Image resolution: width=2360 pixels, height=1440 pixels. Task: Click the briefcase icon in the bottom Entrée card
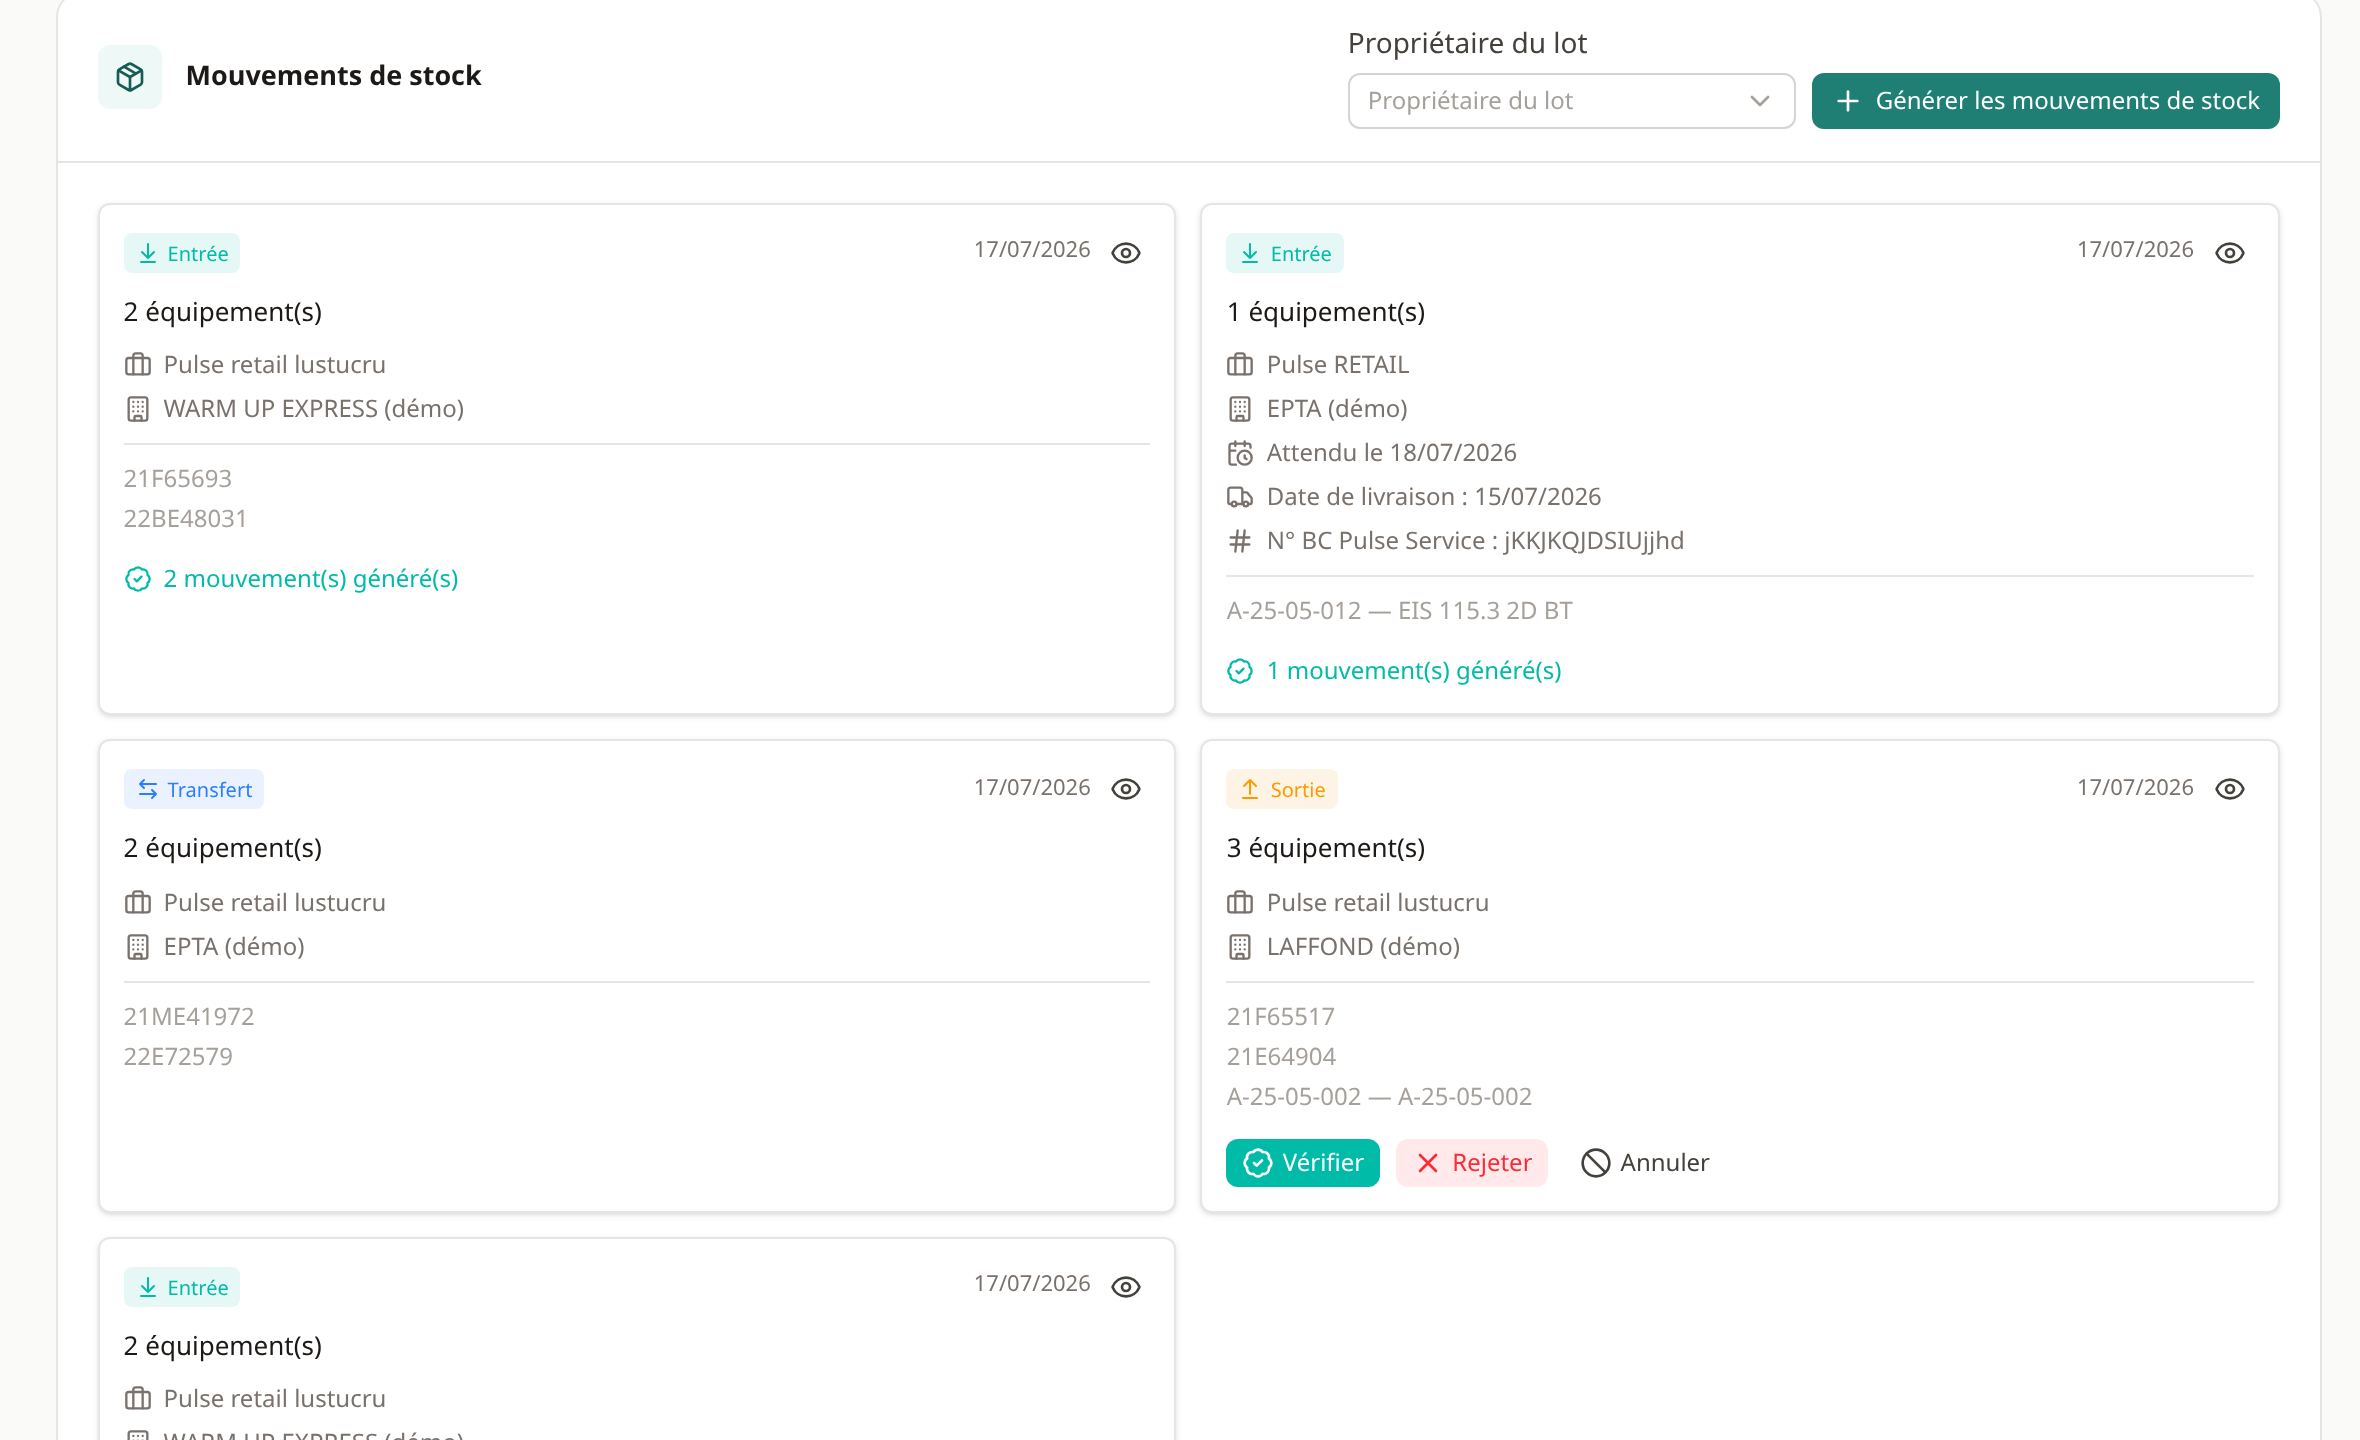click(138, 1399)
